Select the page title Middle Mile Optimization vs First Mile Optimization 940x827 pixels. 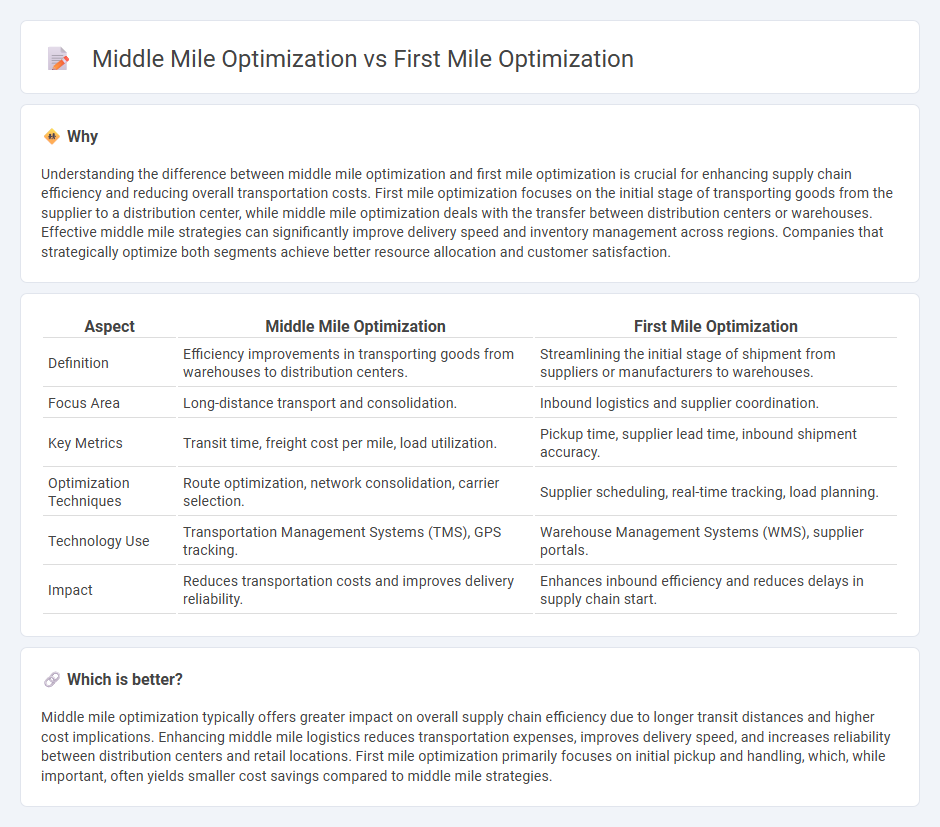tap(363, 59)
